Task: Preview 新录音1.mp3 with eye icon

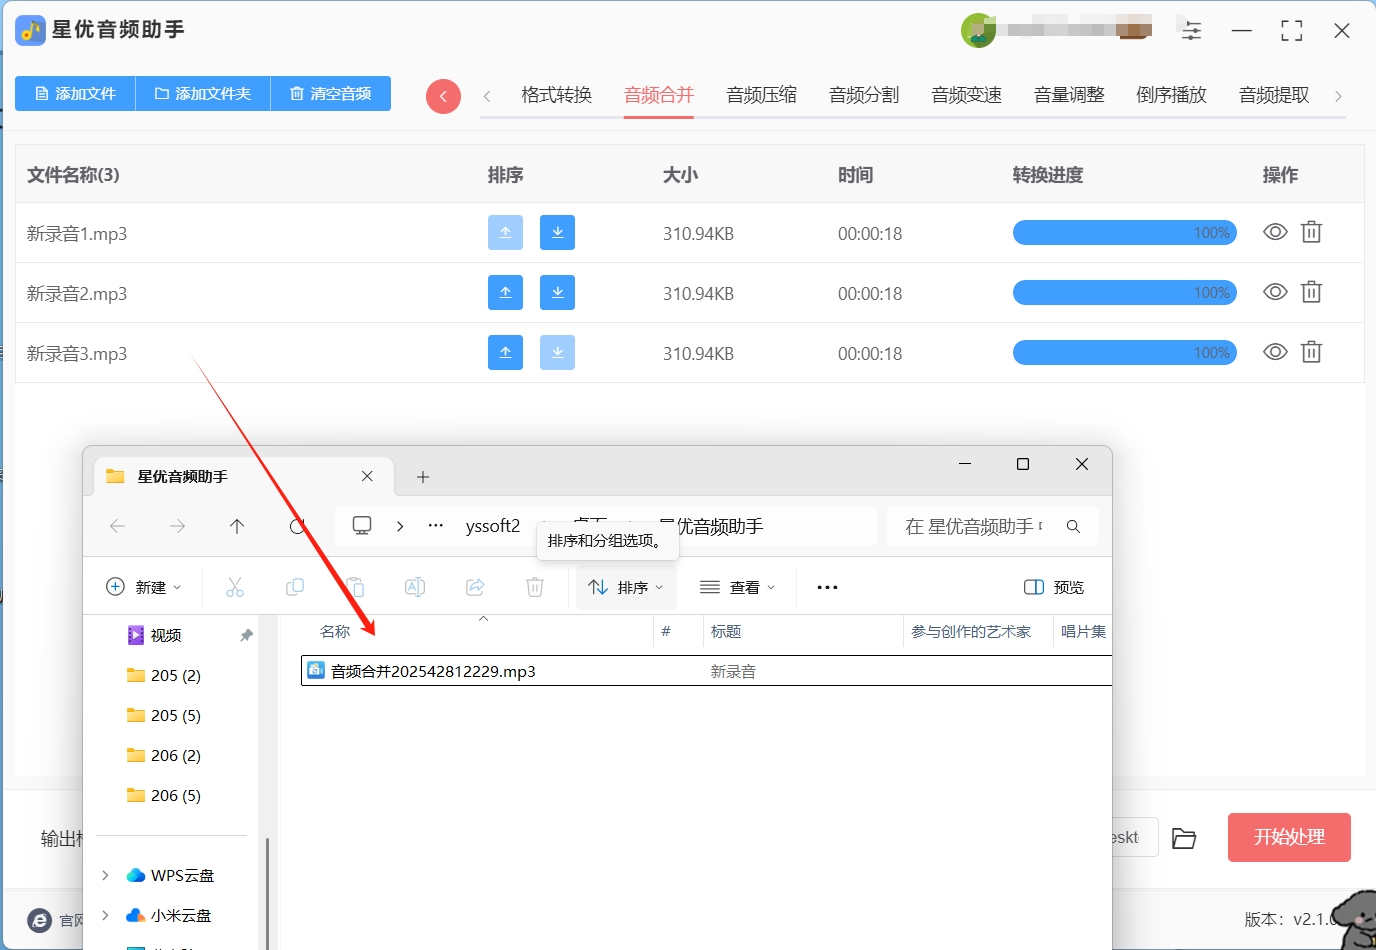Action: click(1275, 232)
